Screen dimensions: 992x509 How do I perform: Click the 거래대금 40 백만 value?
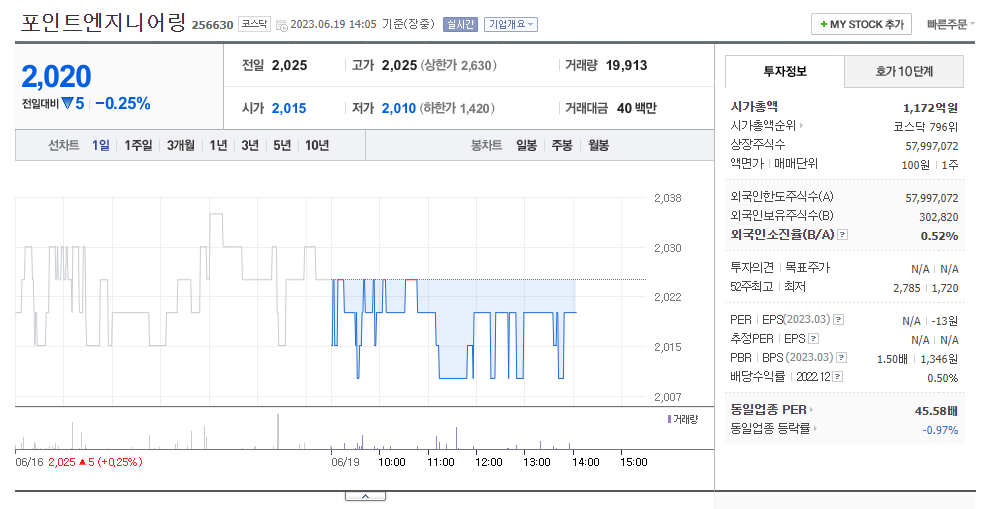(x=636, y=108)
